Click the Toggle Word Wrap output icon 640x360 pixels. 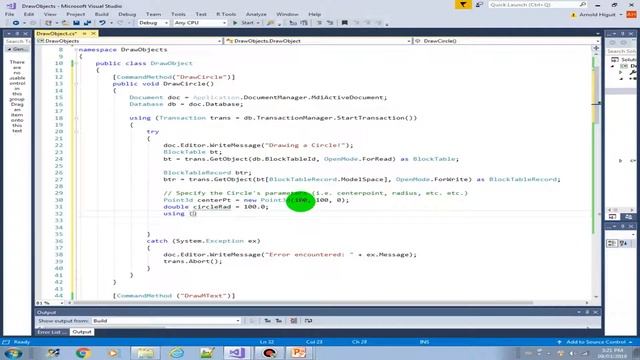click(308, 321)
